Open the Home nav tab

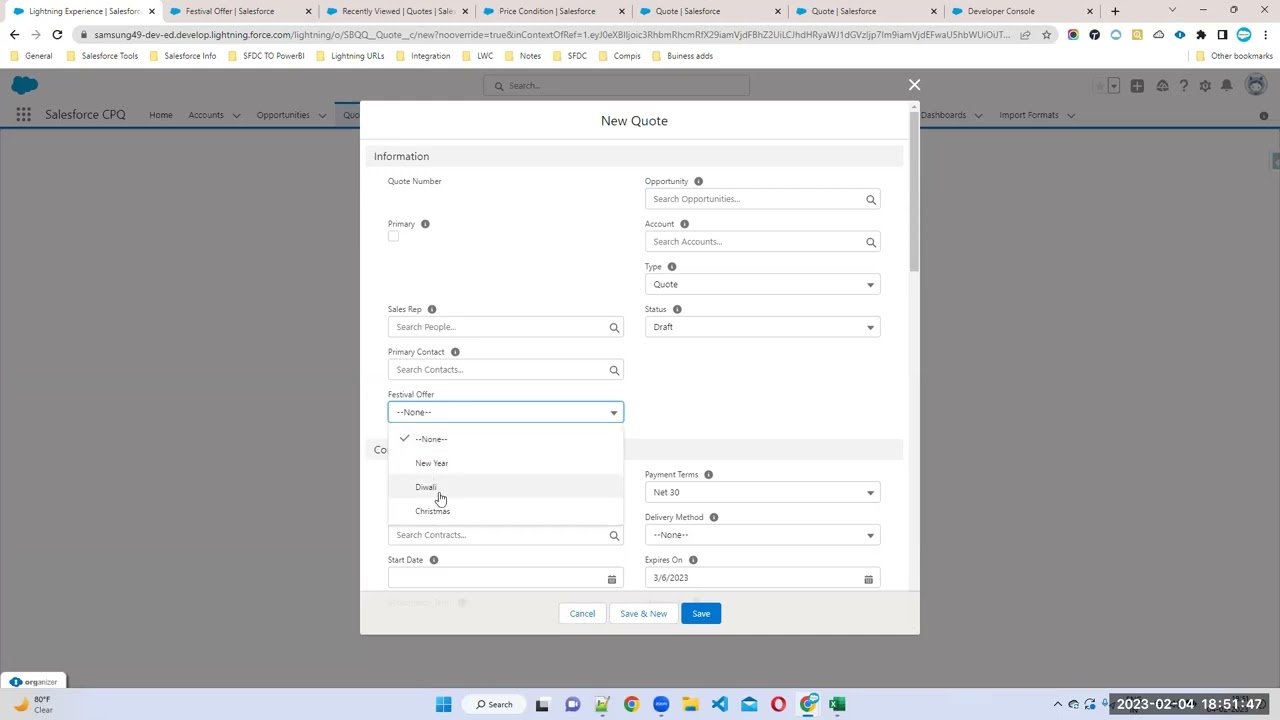(x=161, y=115)
